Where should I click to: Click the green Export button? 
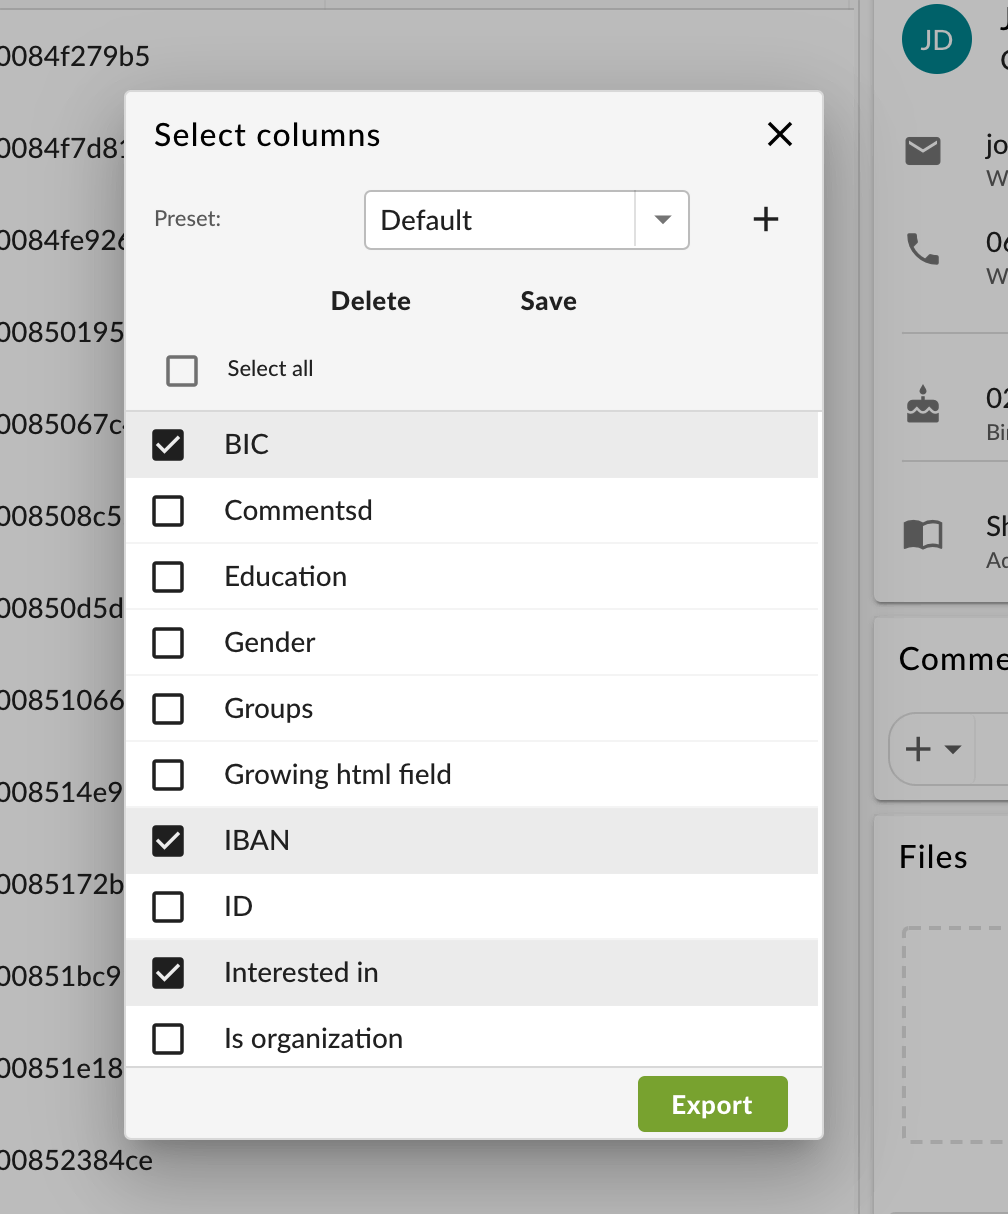(712, 1105)
